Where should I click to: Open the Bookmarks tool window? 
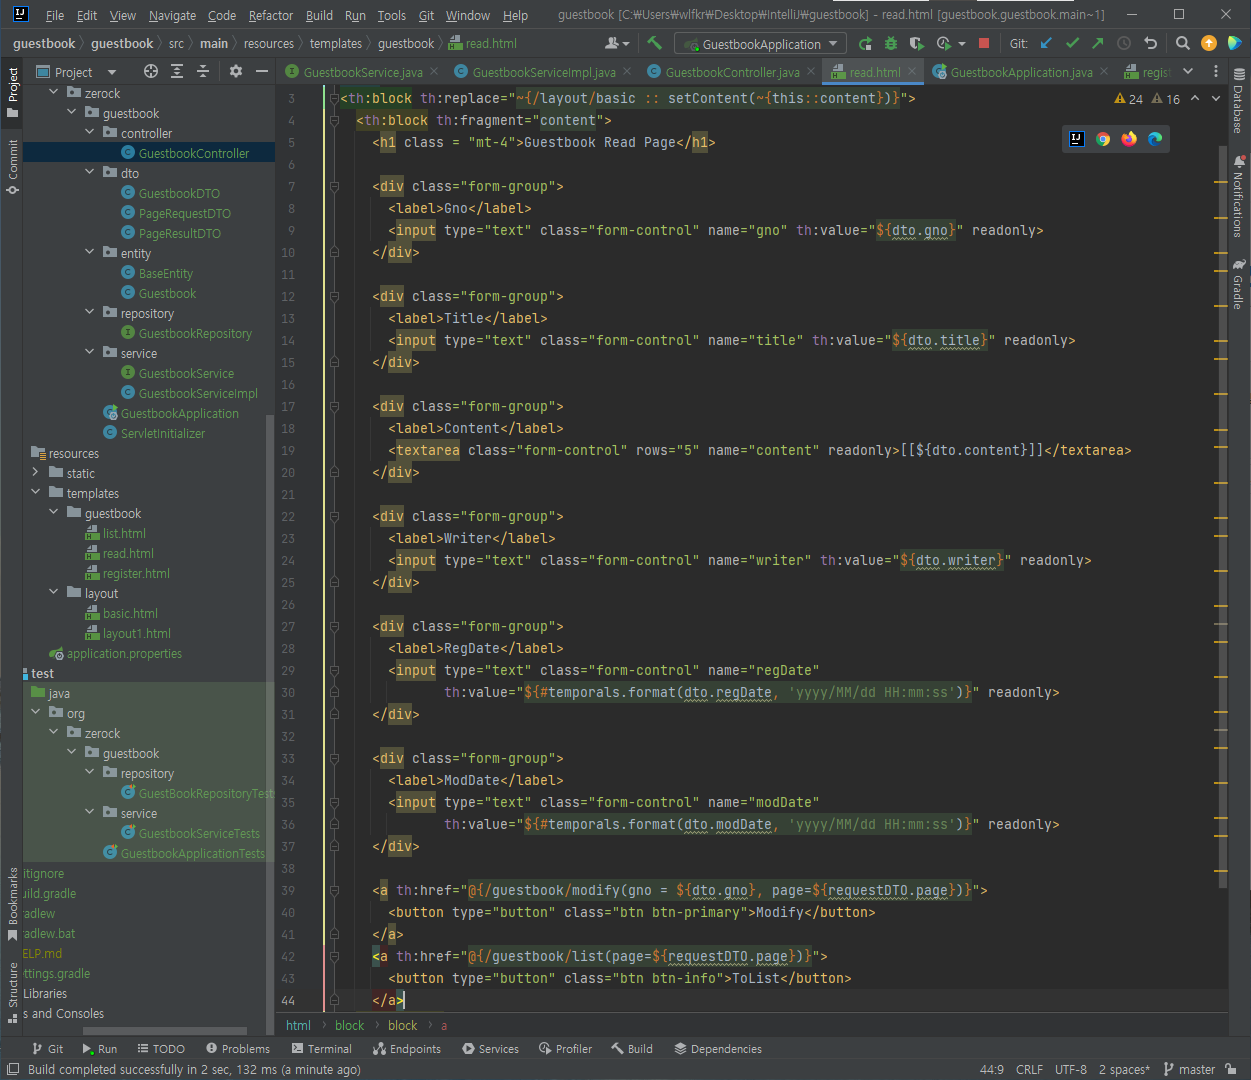click(12, 904)
